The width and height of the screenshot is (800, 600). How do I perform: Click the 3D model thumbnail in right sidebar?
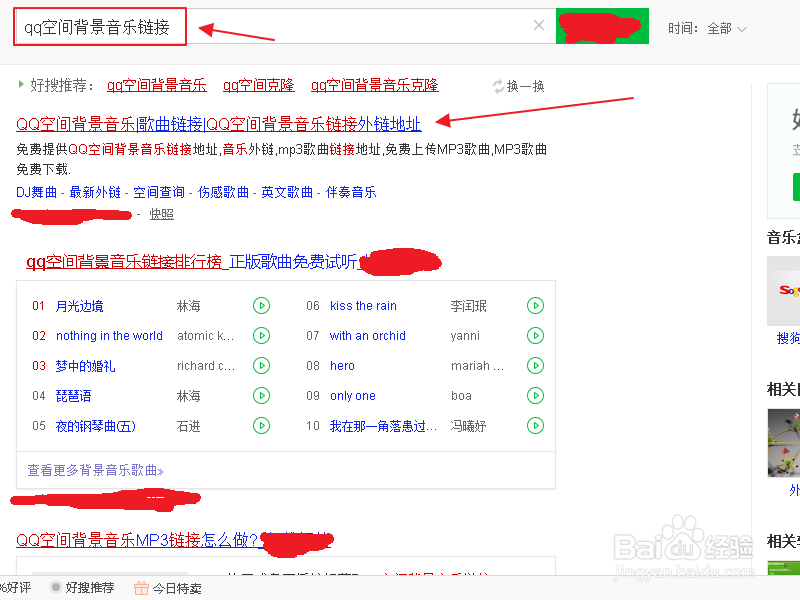[x=784, y=443]
